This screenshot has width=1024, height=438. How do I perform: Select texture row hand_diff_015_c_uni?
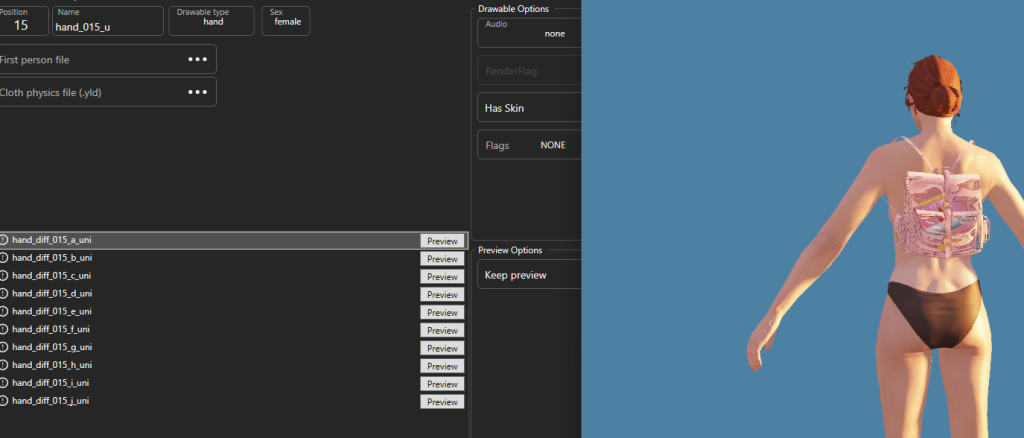coord(233,275)
